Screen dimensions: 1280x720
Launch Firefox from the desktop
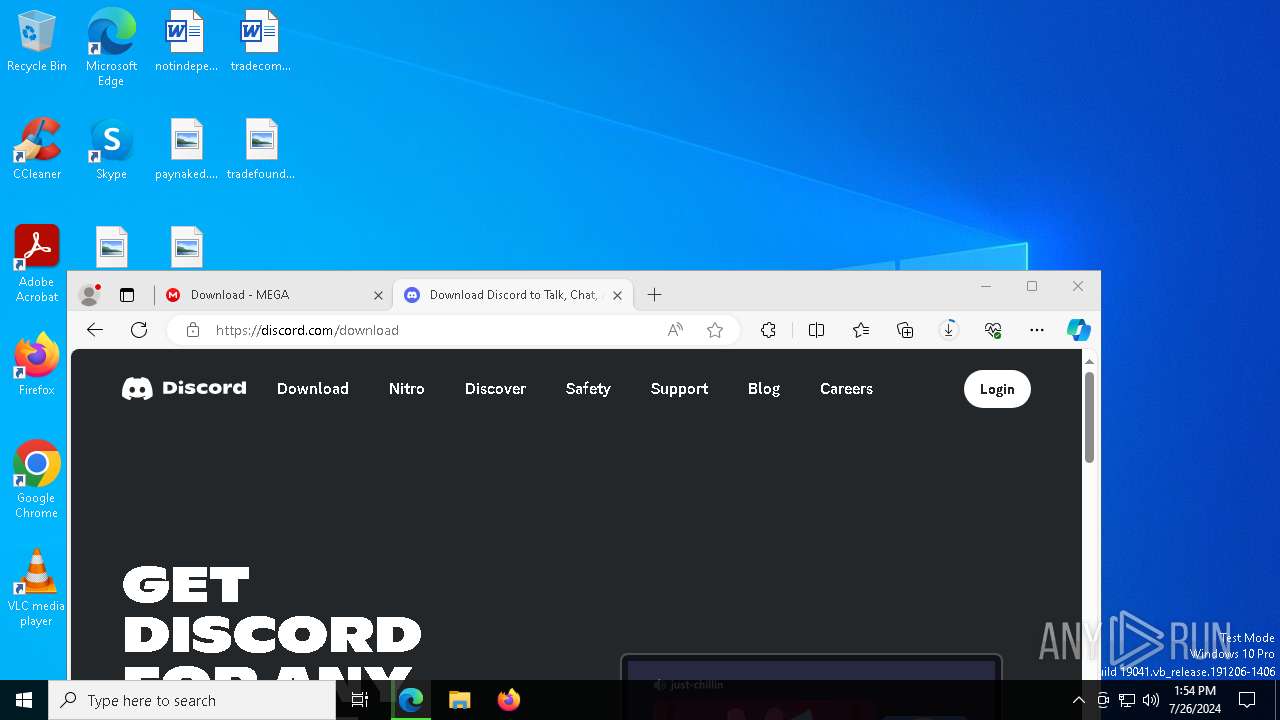37,365
